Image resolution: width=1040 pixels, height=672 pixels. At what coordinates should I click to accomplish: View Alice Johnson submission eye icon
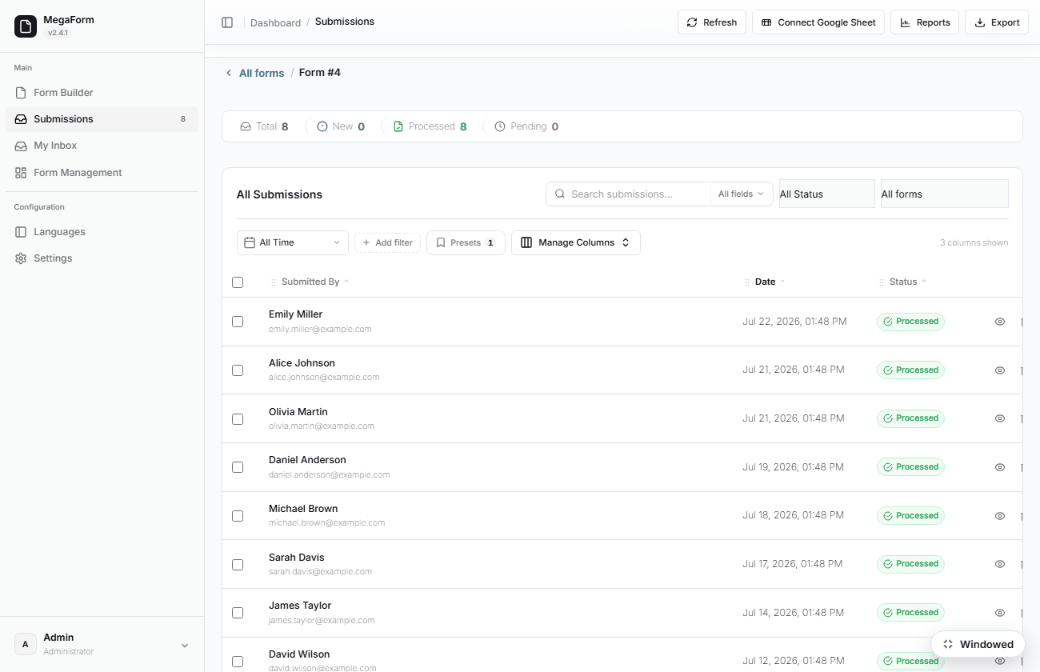coord(1000,370)
